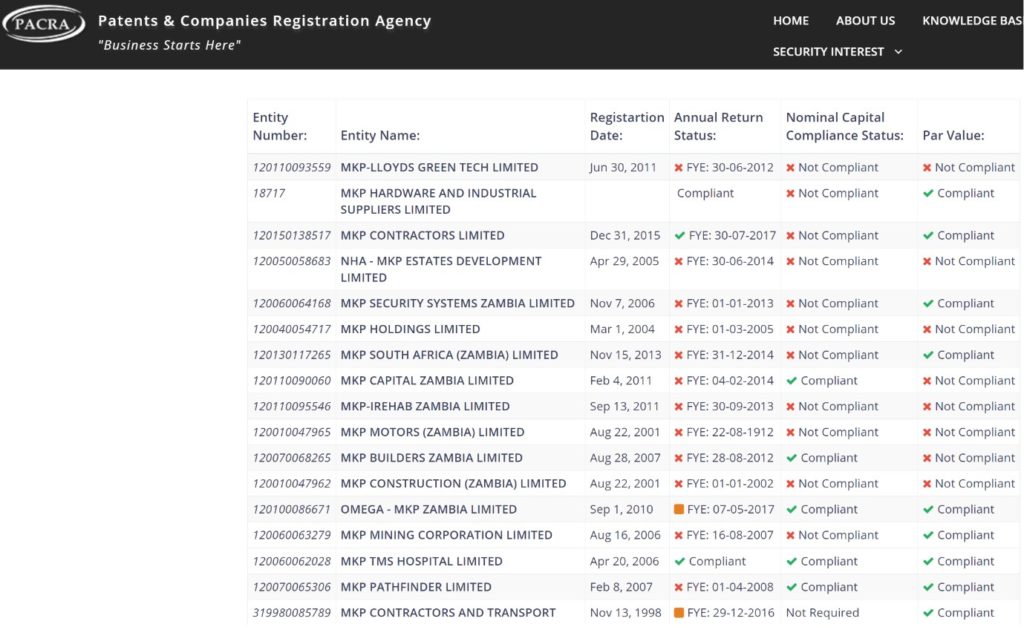Click red cross beside FYE: 22-08-1912
Screen dimensions: 1024x627
679,432
